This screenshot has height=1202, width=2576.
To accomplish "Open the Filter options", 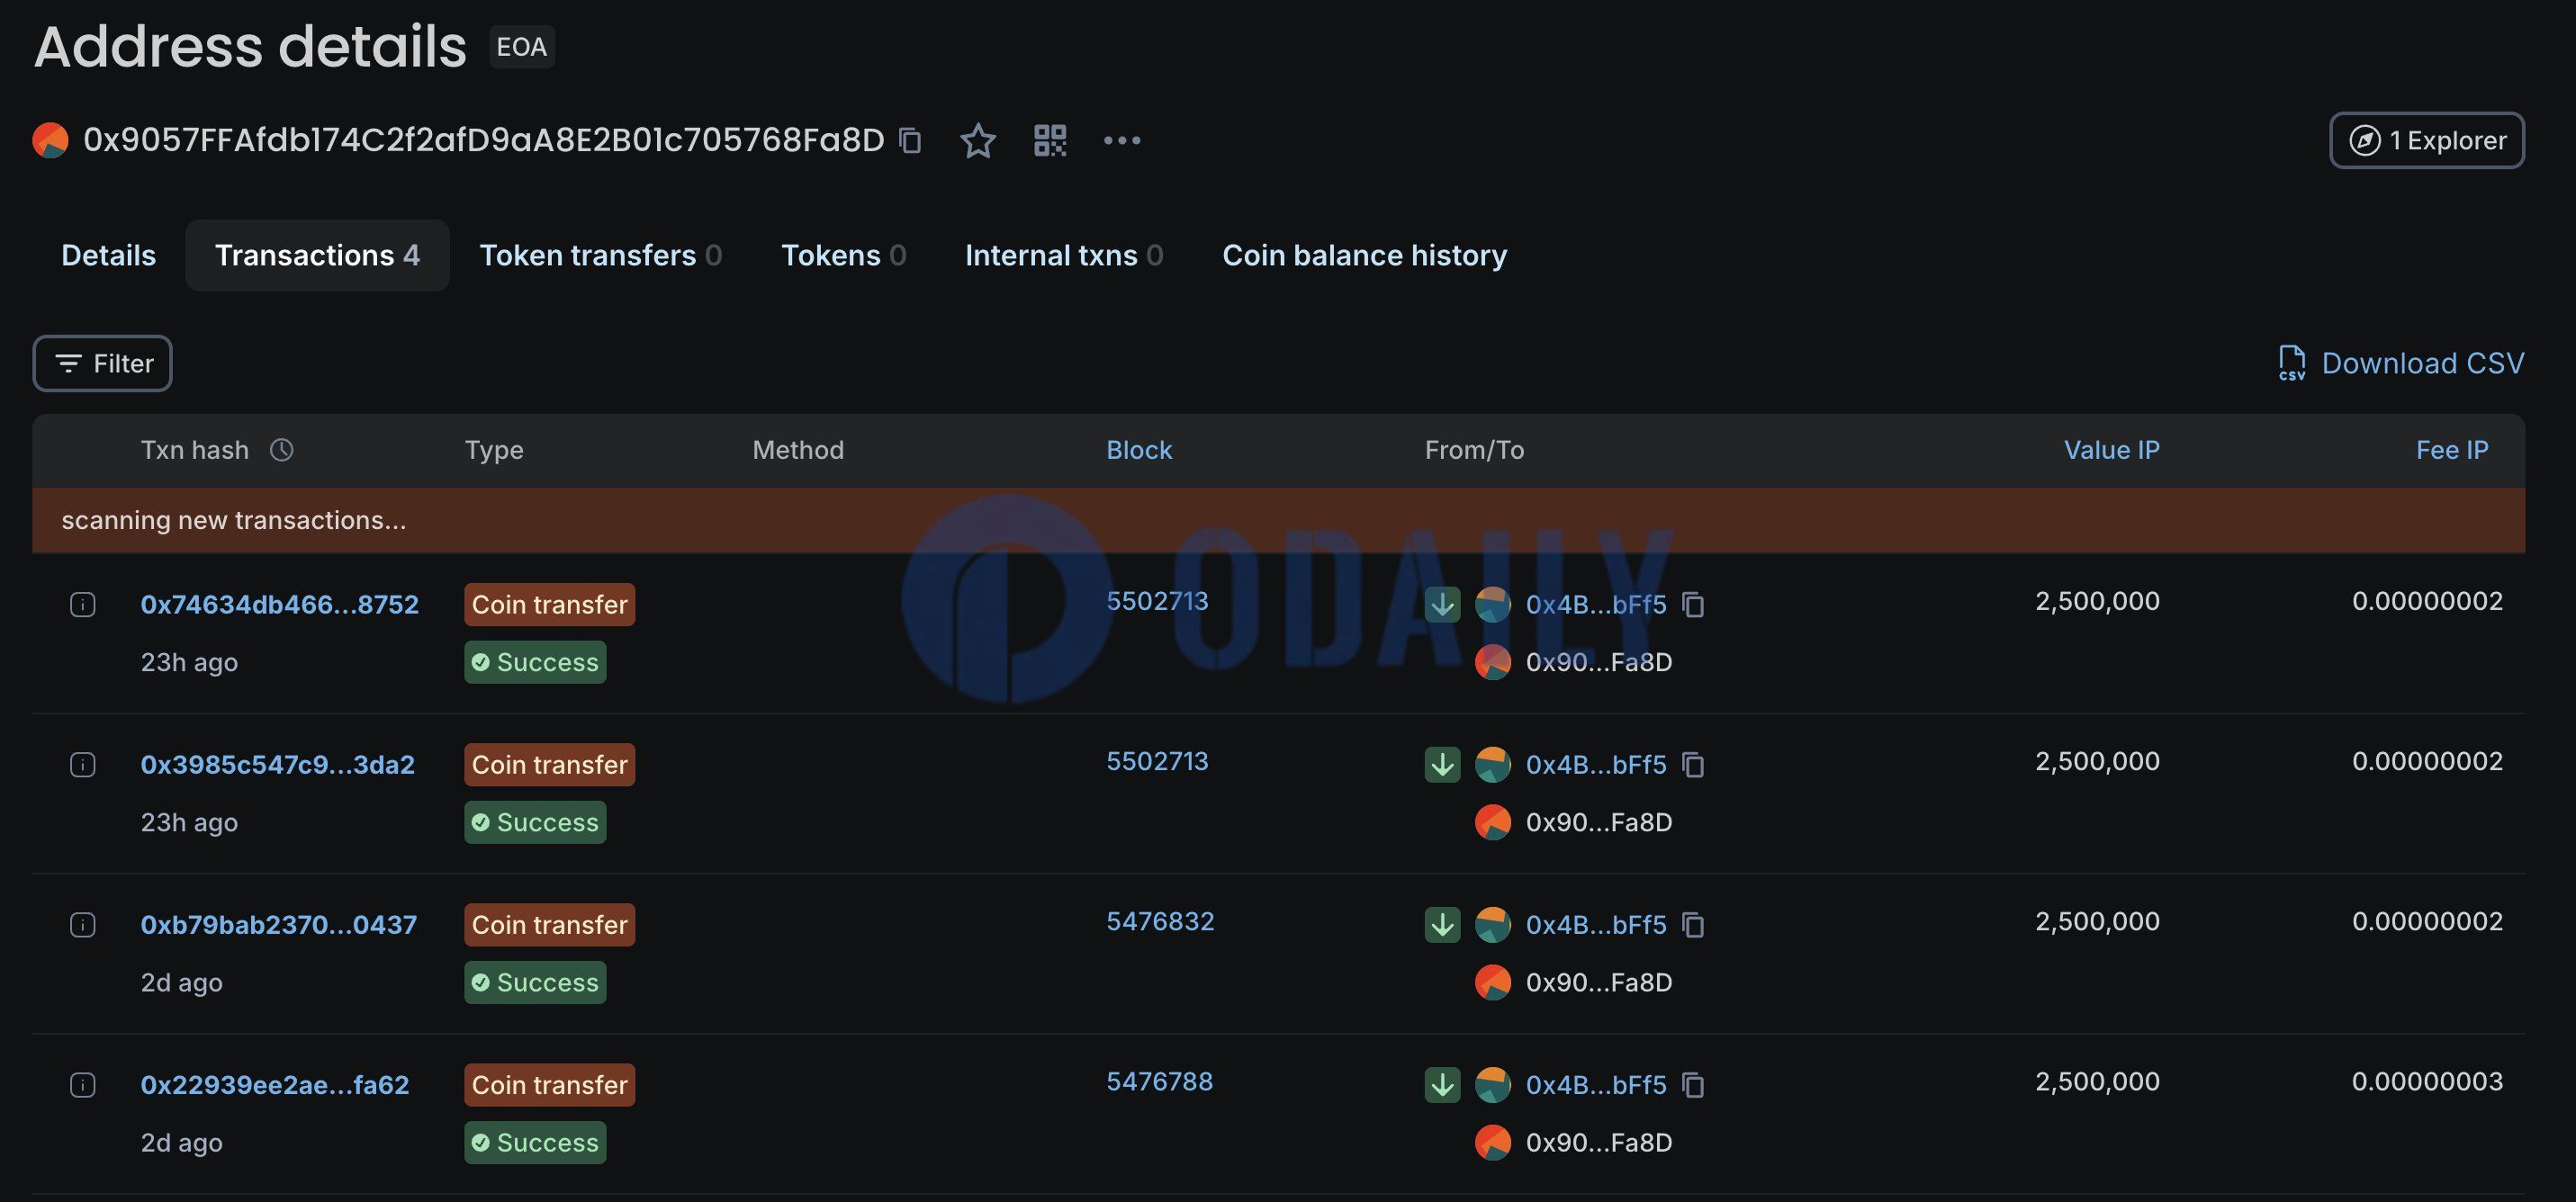I will click(x=102, y=363).
